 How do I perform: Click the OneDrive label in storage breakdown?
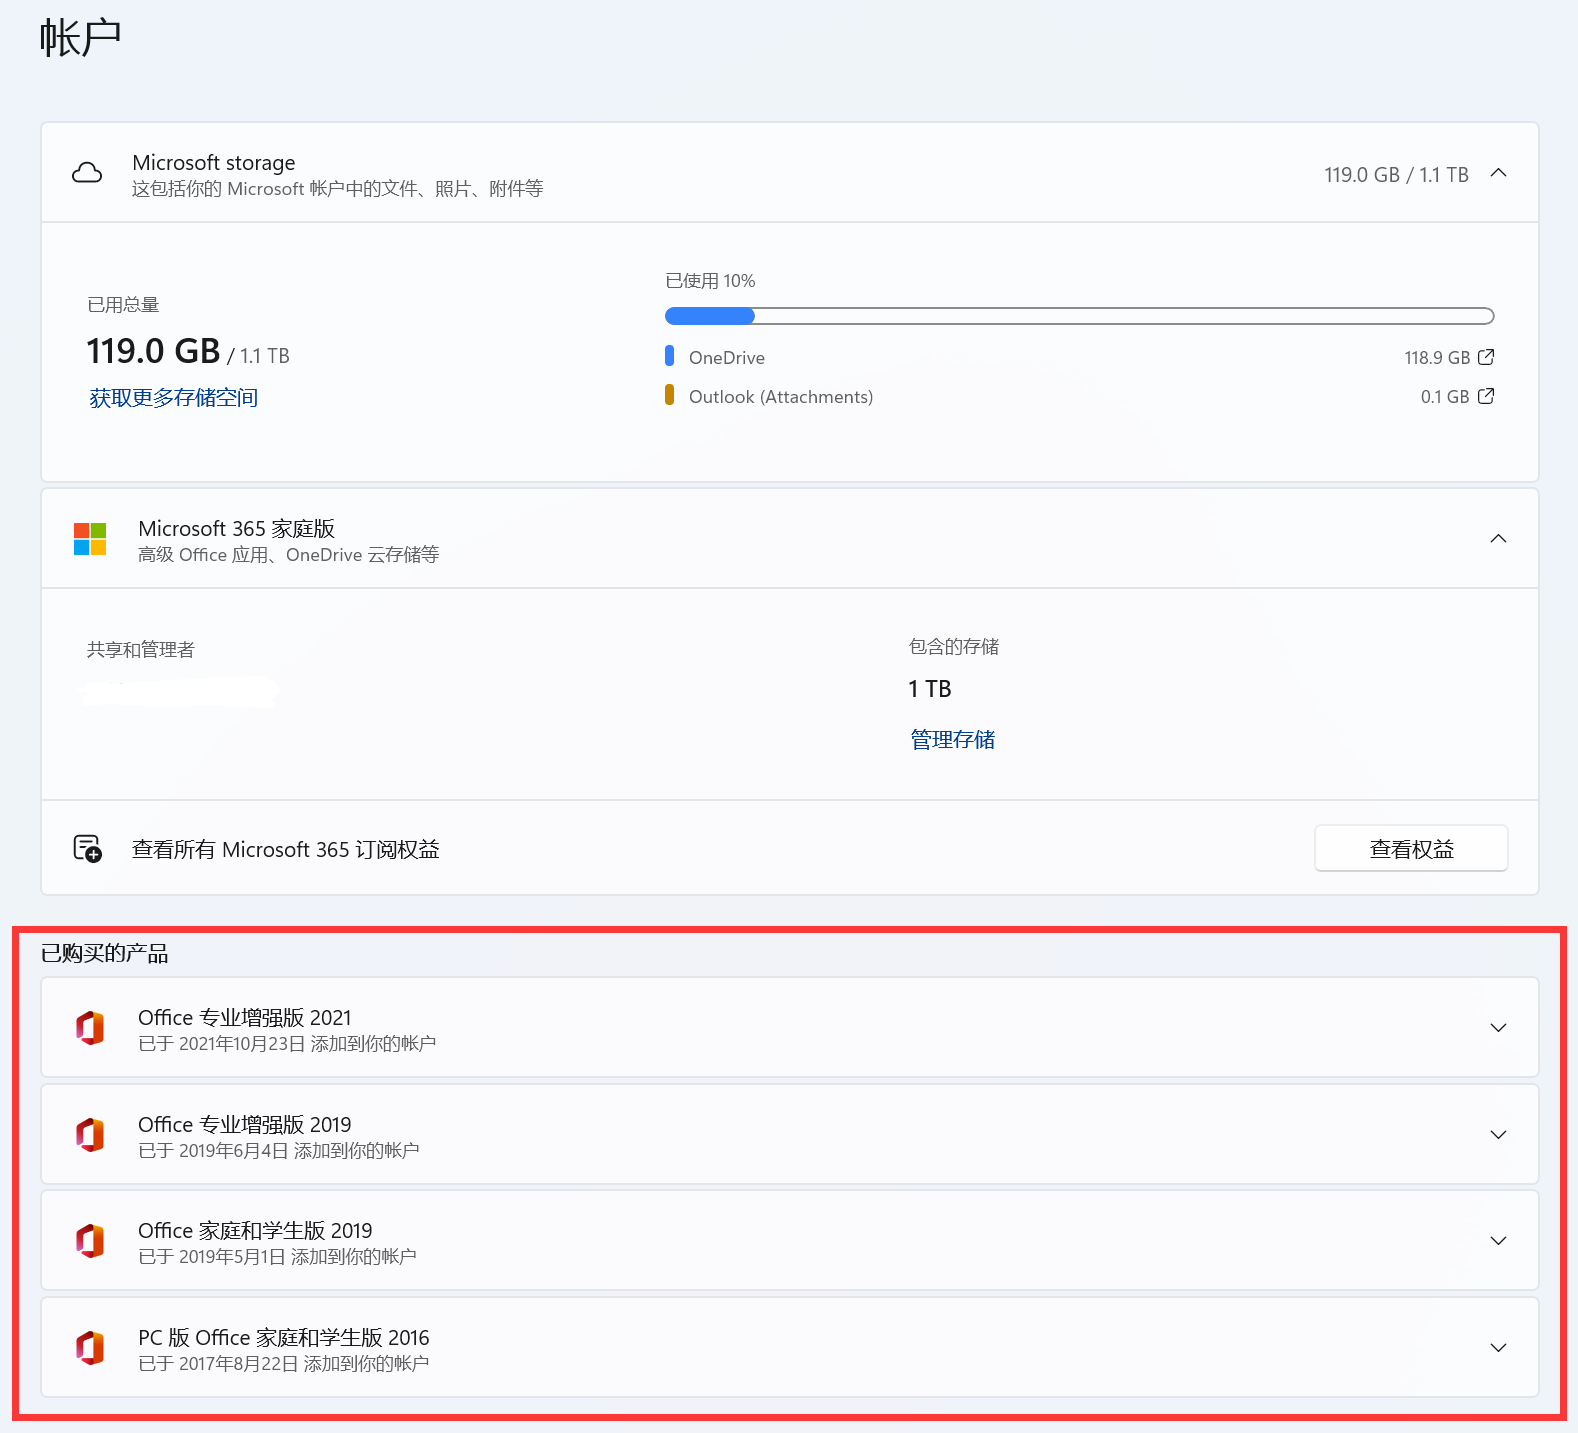(727, 357)
